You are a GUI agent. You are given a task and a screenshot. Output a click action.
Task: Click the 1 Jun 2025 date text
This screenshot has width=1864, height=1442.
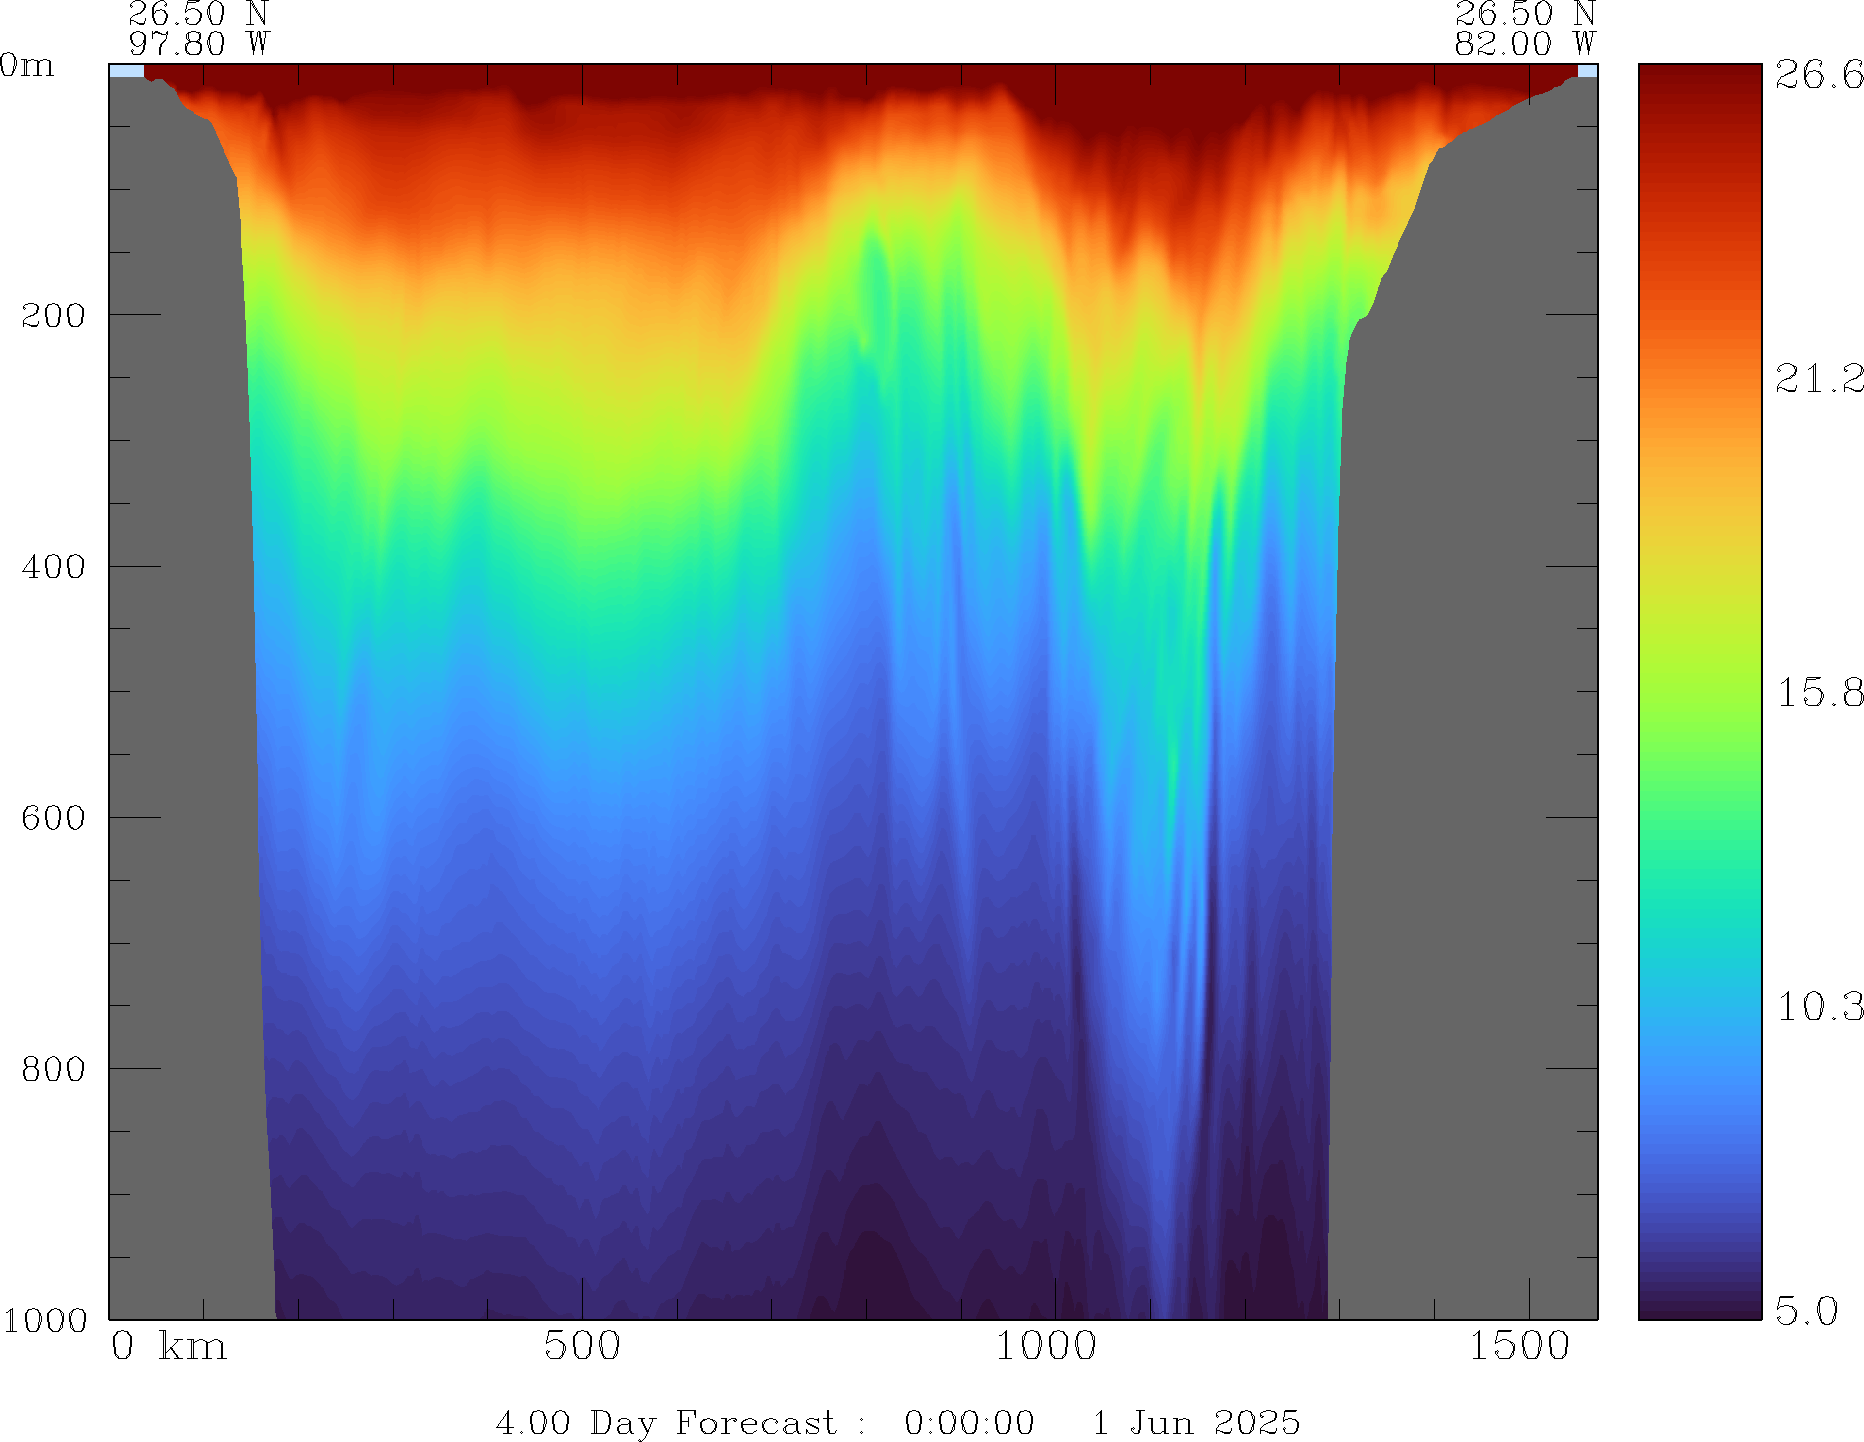pyautogui.click(x=1196, y=1422)
